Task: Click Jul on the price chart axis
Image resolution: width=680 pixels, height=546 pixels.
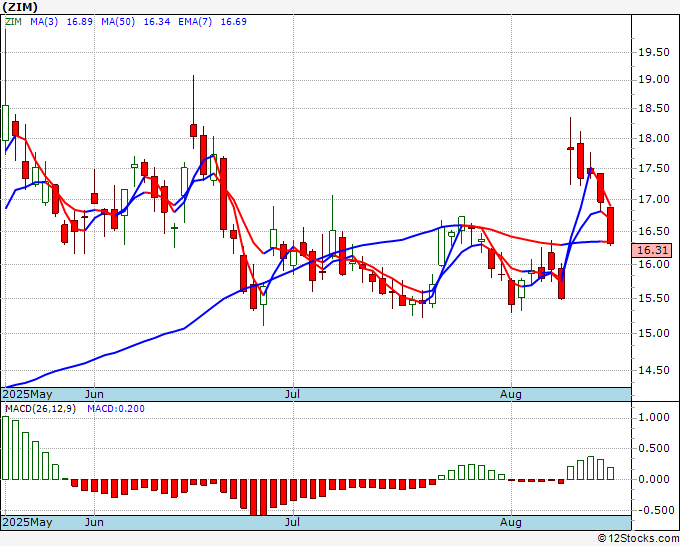Action: tap(292, 394)
